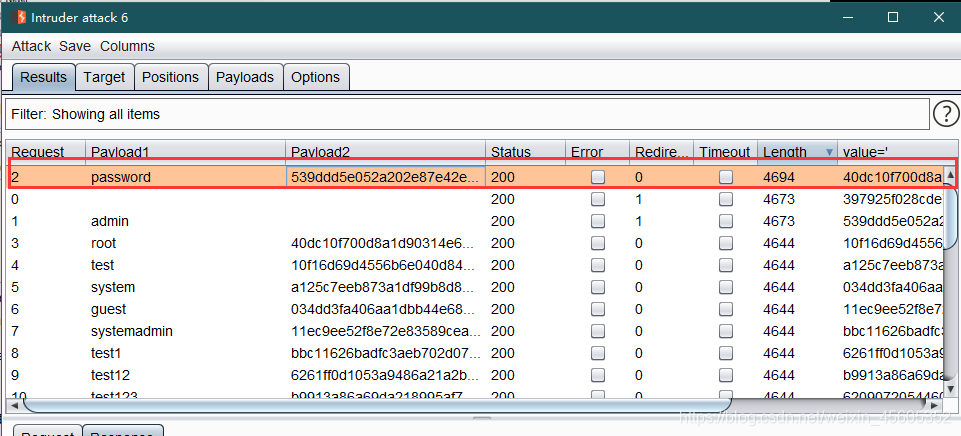Viewport: 961px width, 436px height.
Task: Click the request 0 row number
Action: [x=15, y=199]
